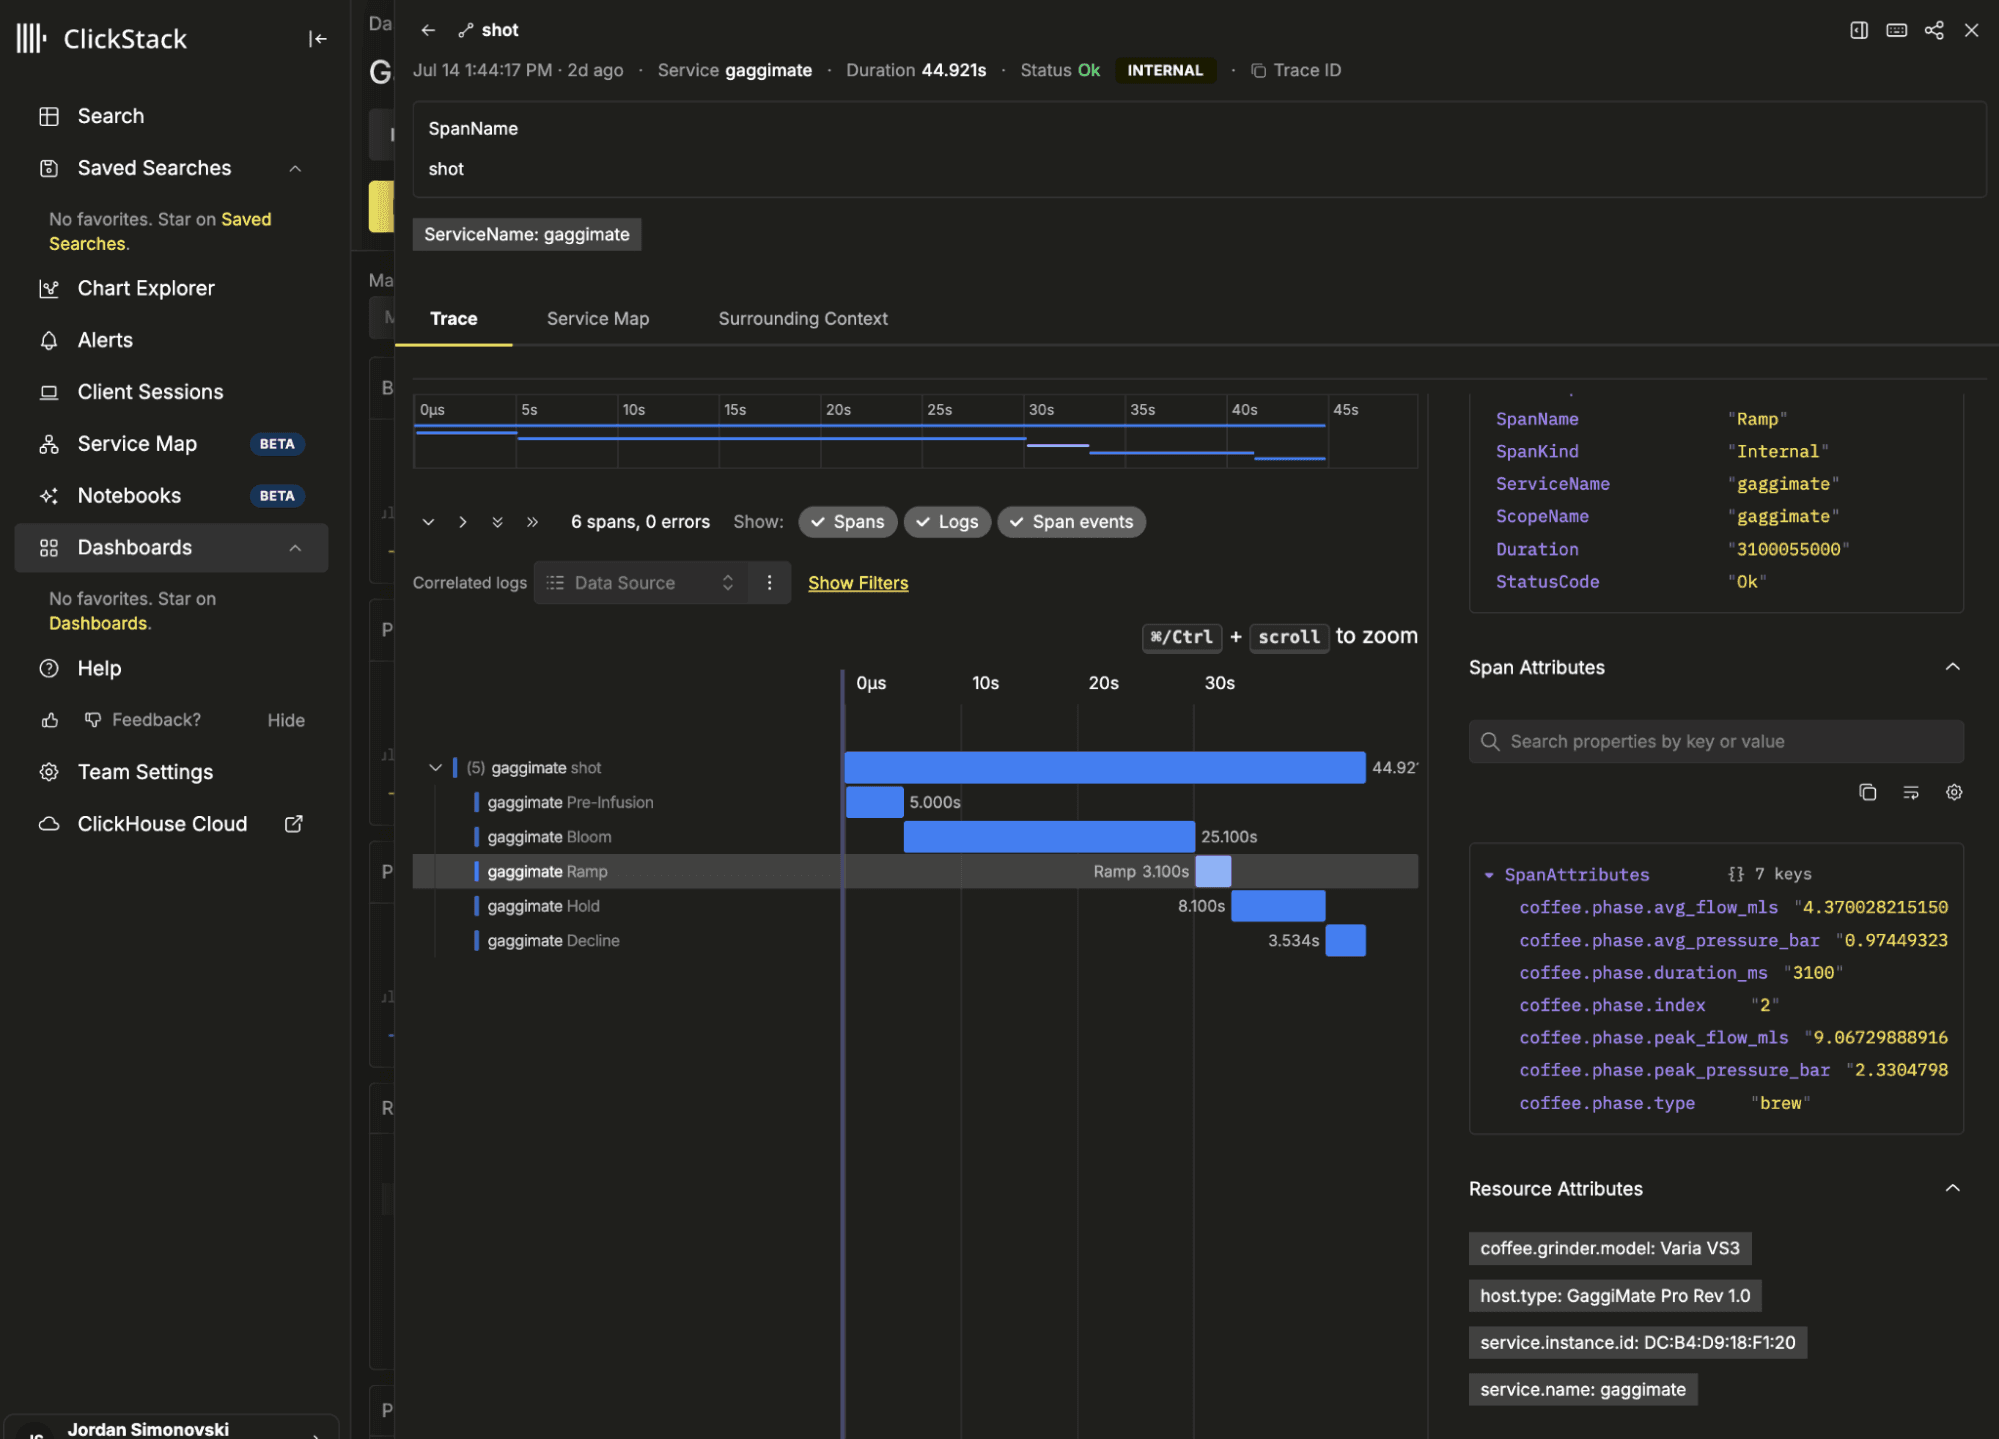1999x1439 pixels.
Task: Give thumbs down feedback
Action: coord(93,720)
